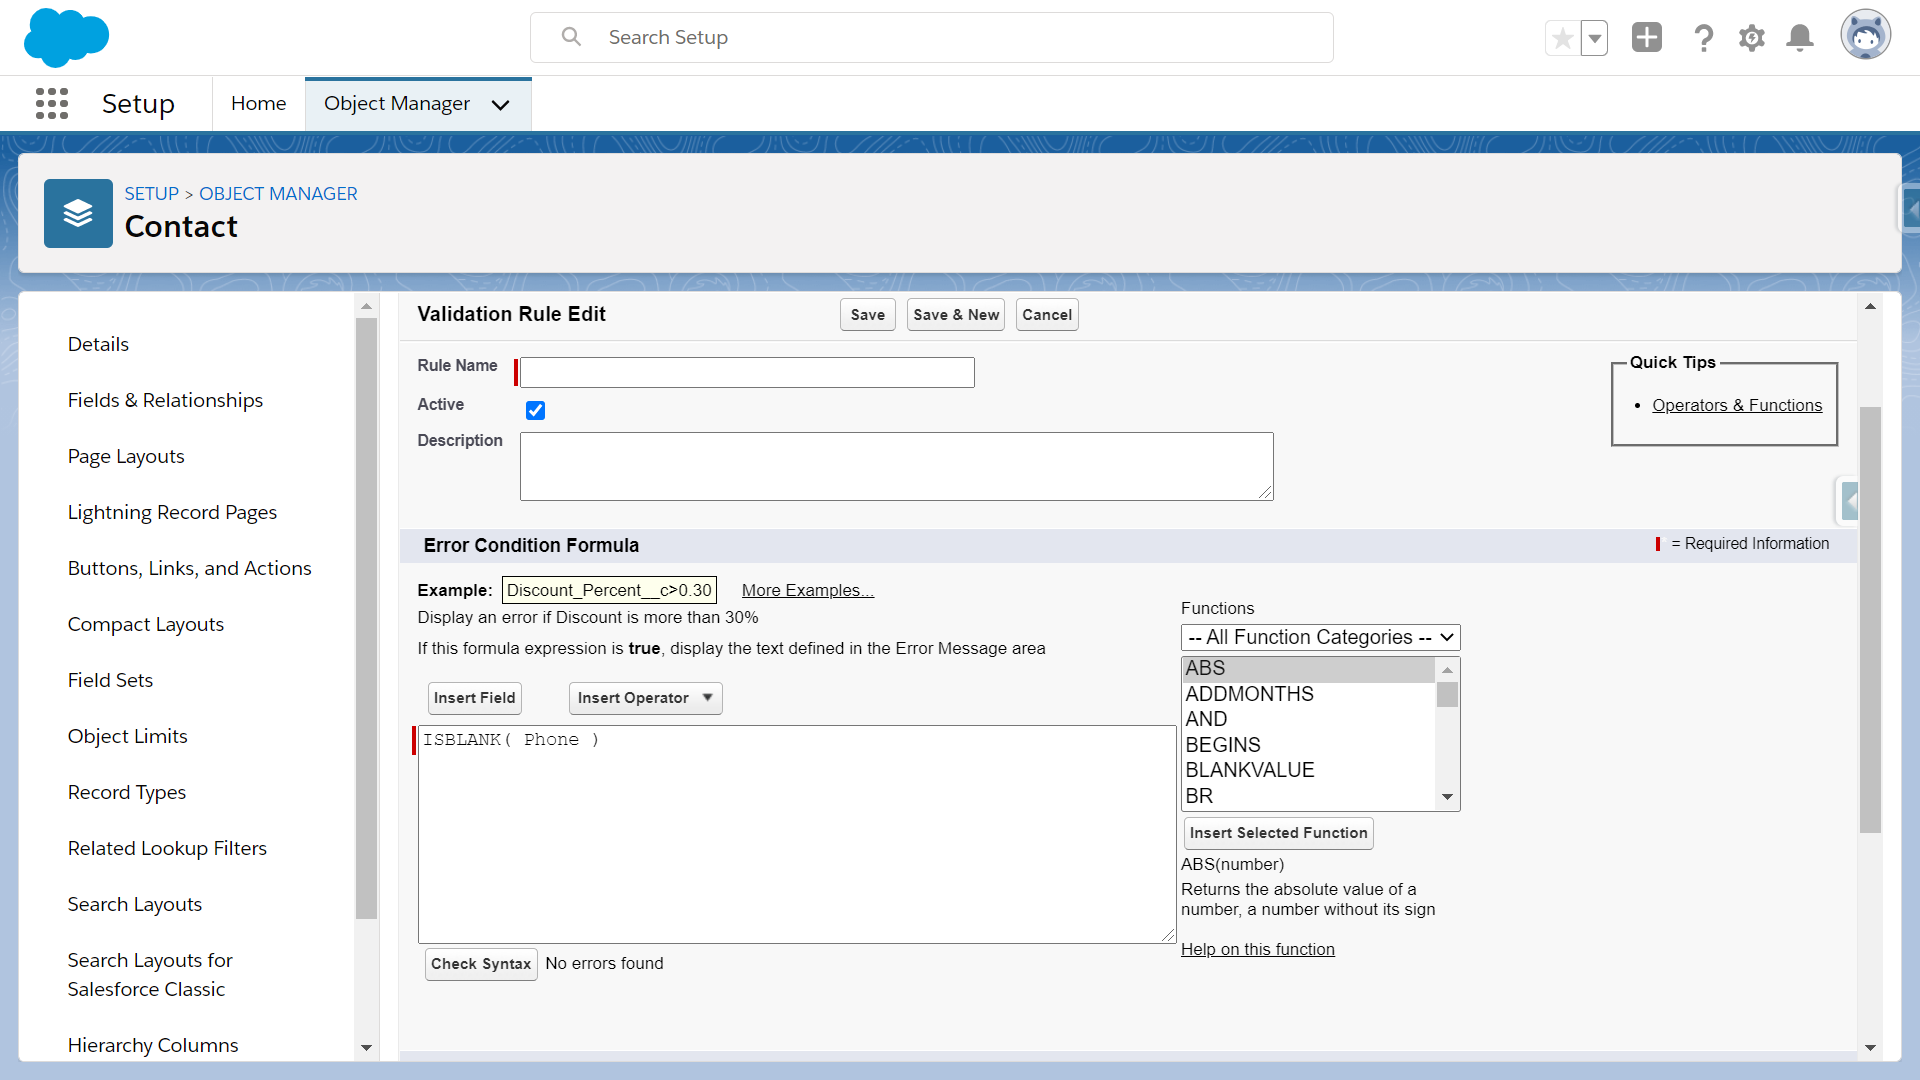Uncheck the Active checkbox
Viewport: 1920px width, 1080px height.
pos(535,410)
